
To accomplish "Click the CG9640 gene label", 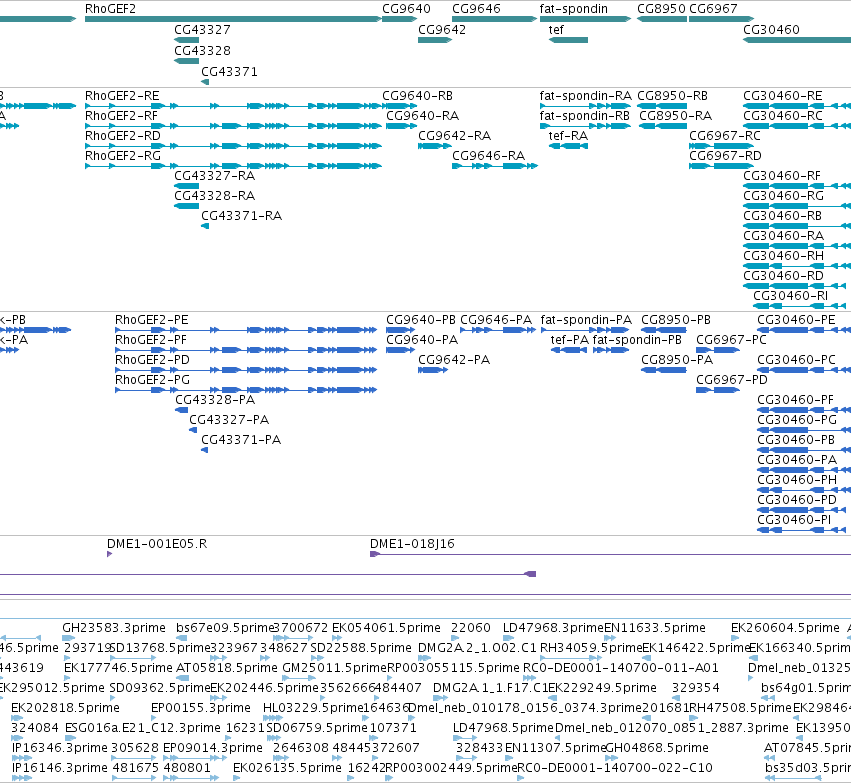I will pyautogui.click(x=407, y=9).
